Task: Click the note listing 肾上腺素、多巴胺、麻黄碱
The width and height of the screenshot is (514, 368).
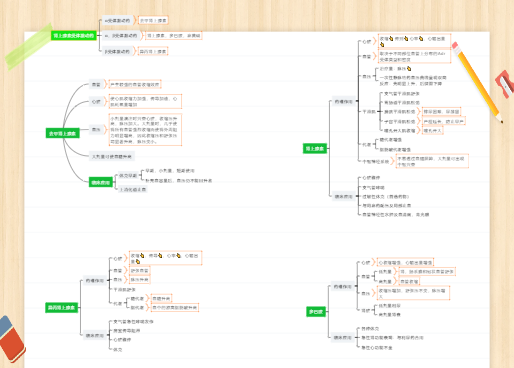Action: (174, 35)
